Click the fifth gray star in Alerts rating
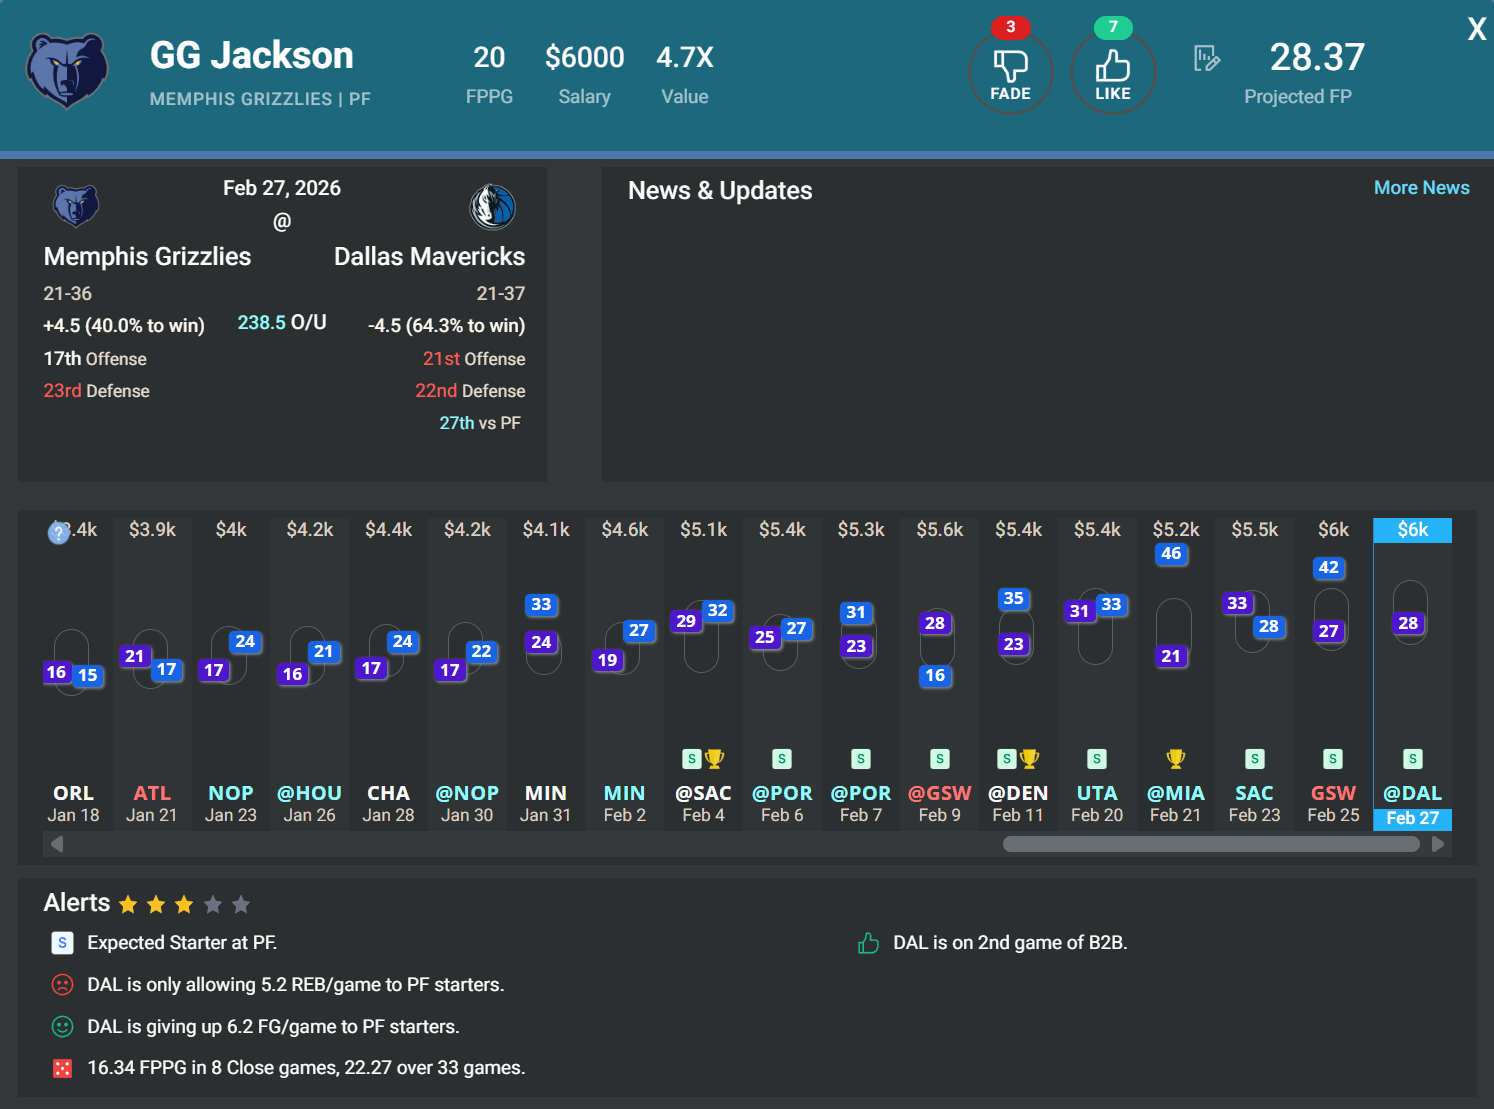The image size is (1494, 1109). tap(241, 905)
